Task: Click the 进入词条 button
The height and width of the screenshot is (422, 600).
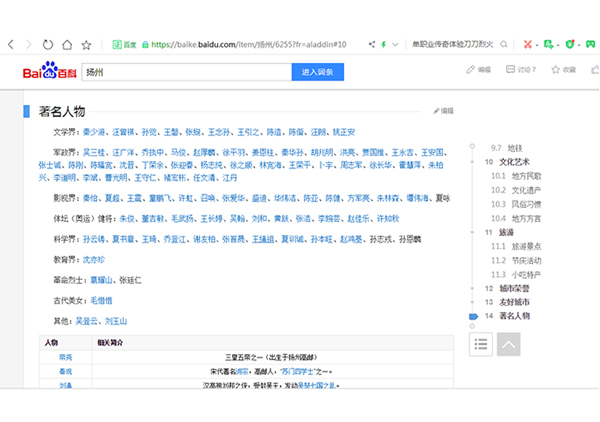Action: (x=318, y=72)
